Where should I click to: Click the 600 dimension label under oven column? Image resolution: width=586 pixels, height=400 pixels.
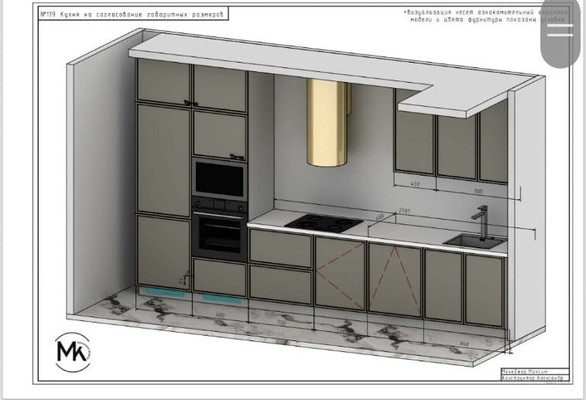click(220, 315)
